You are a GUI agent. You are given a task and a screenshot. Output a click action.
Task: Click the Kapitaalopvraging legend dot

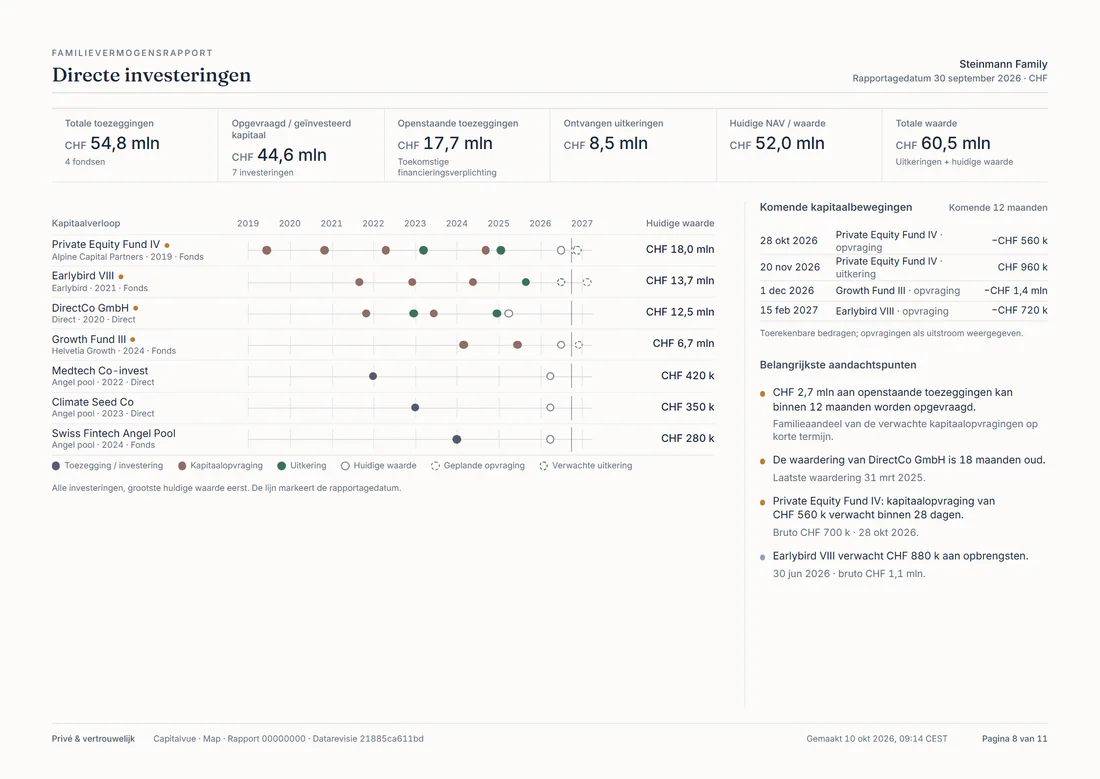(182, 466)
